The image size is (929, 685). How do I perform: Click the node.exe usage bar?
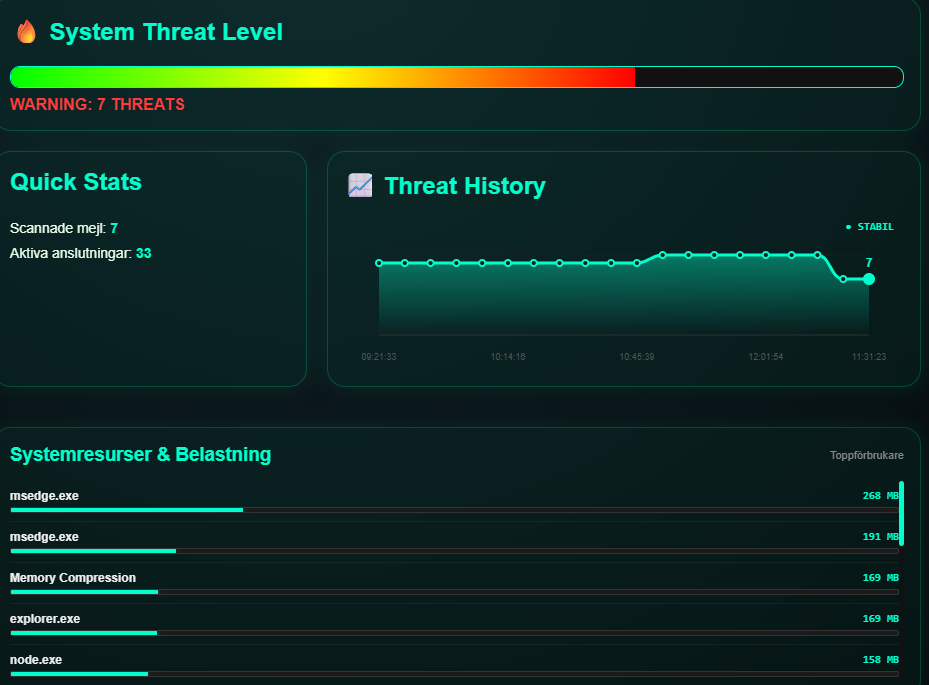[x=454, y=673]
